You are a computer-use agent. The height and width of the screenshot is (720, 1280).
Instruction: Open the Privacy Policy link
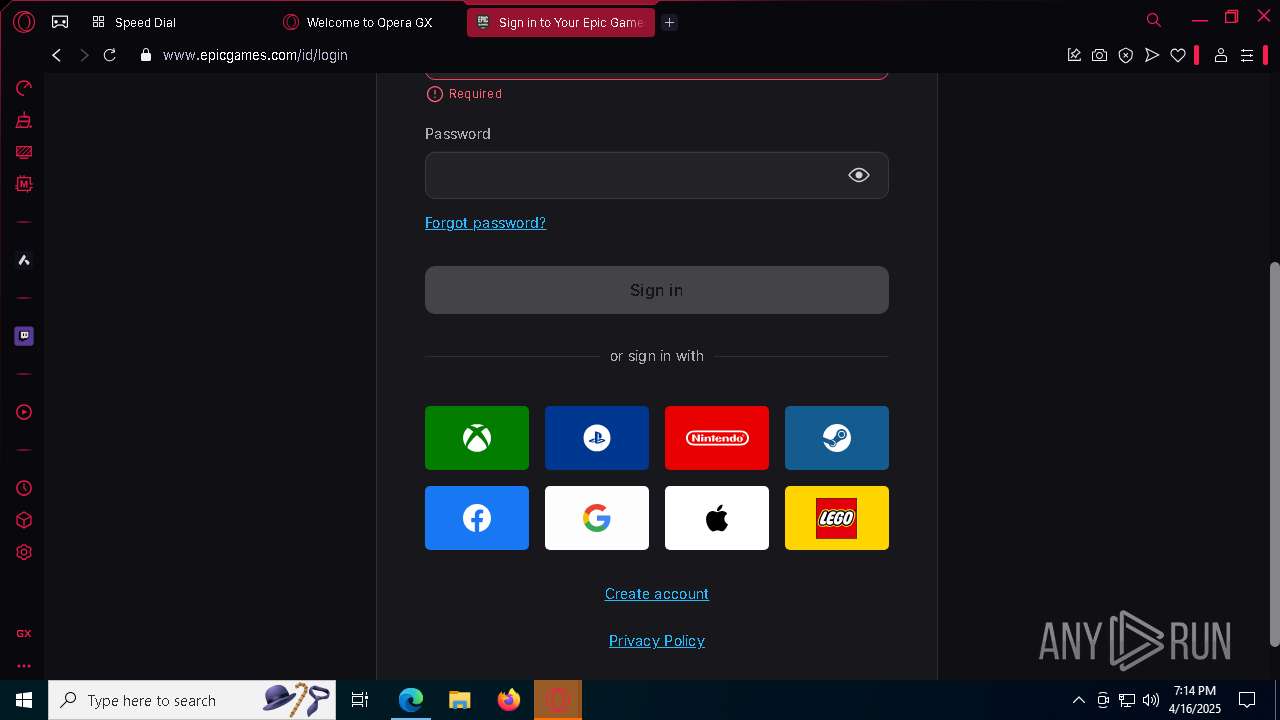(x=657, y=641)
